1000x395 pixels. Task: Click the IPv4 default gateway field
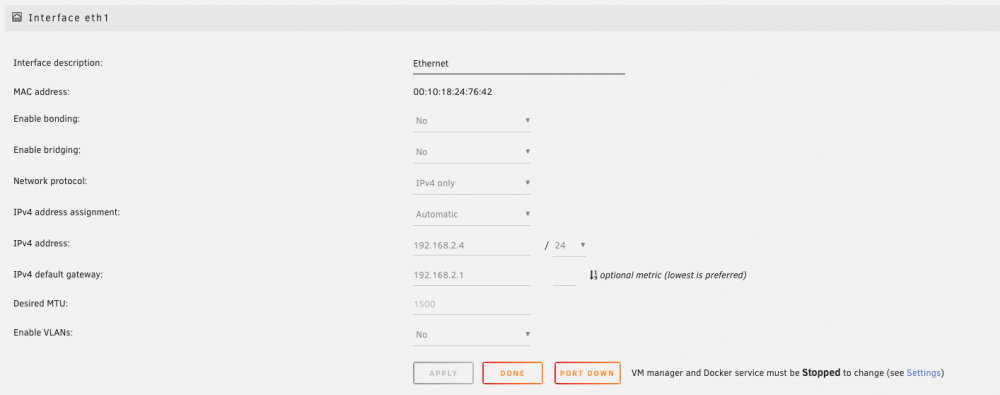[471, 275]
